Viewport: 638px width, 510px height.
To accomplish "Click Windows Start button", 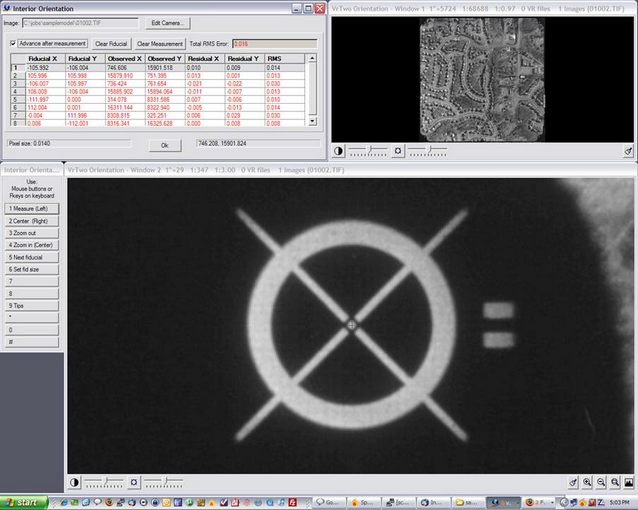I will coord(24,502).
